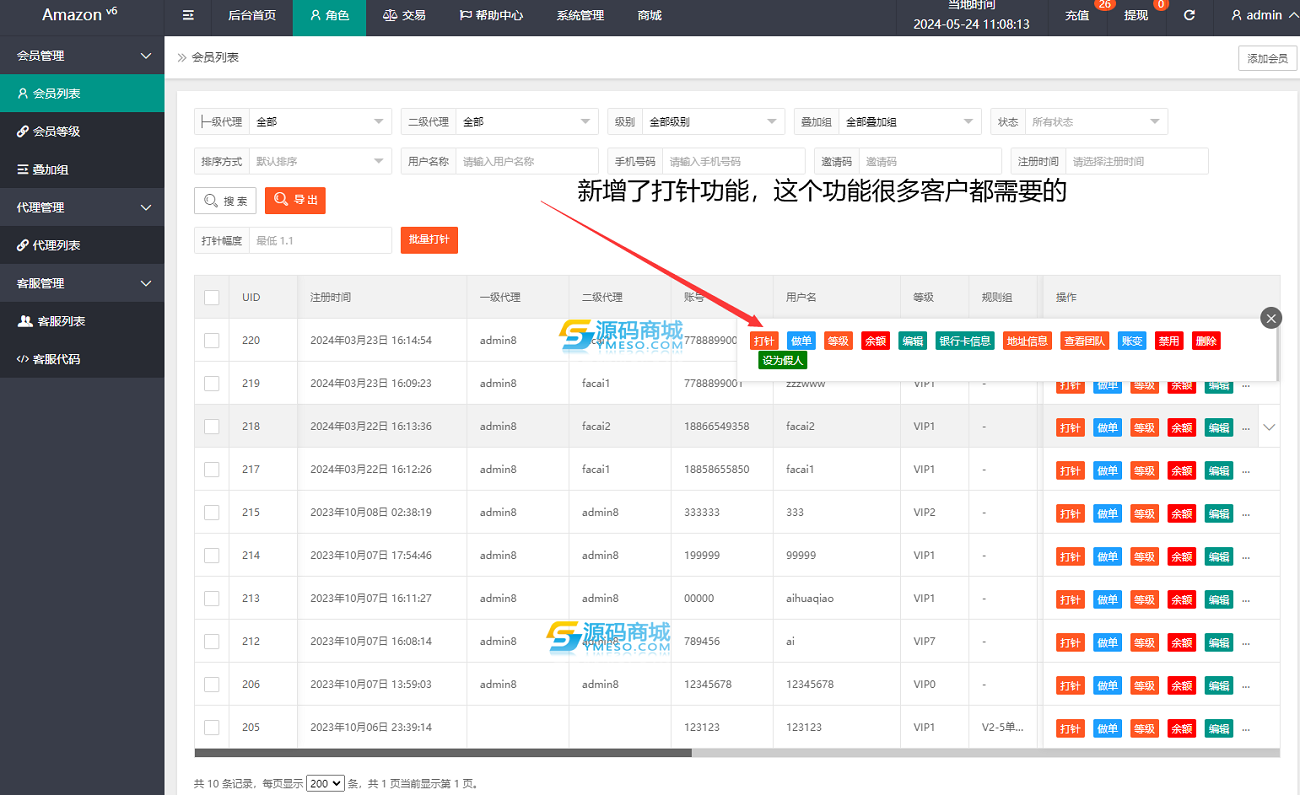Viewport: 1300px width, 795px height.
Task: Open the 客服列表 sidebar item
Action: click(x=82, y=321)
